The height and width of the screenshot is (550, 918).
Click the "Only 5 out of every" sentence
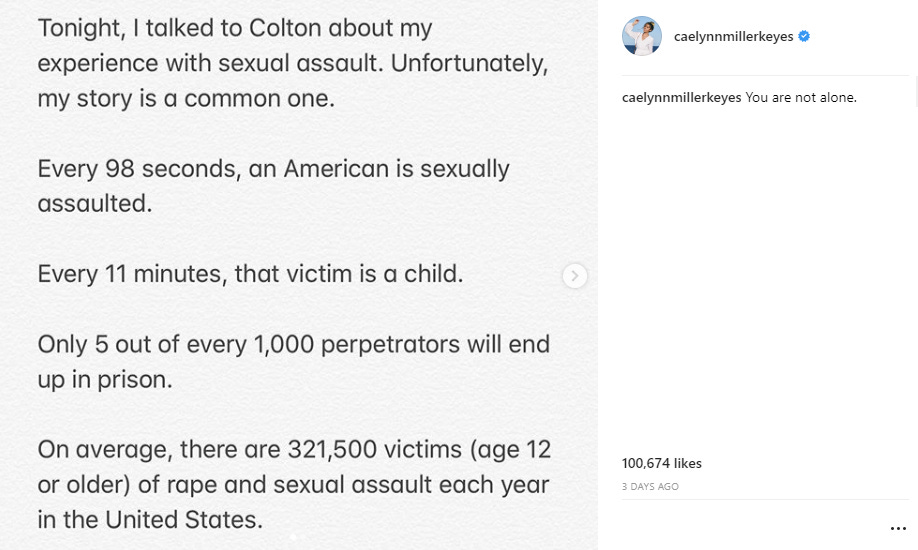point(293,362)
